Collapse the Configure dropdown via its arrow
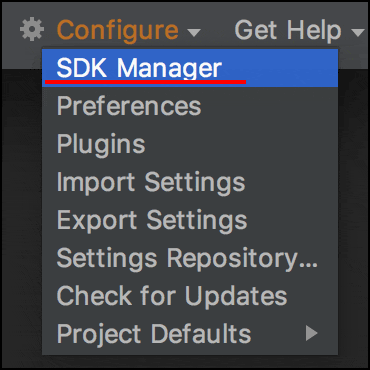The image size is (370, 370). pos(194,33)
